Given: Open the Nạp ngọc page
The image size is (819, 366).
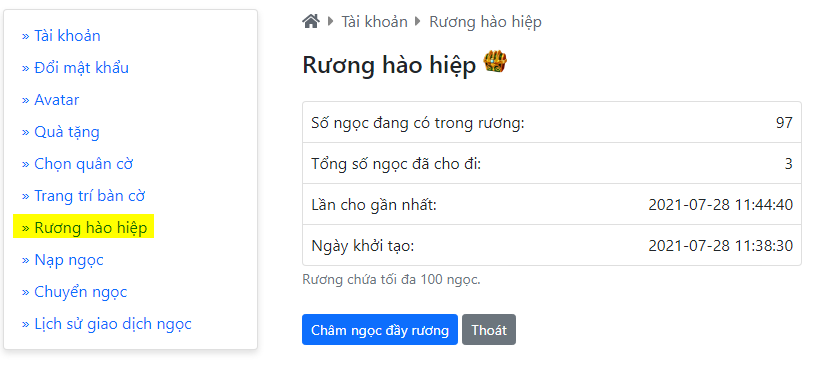Looking at the screenshot, I should coord(63,260).
